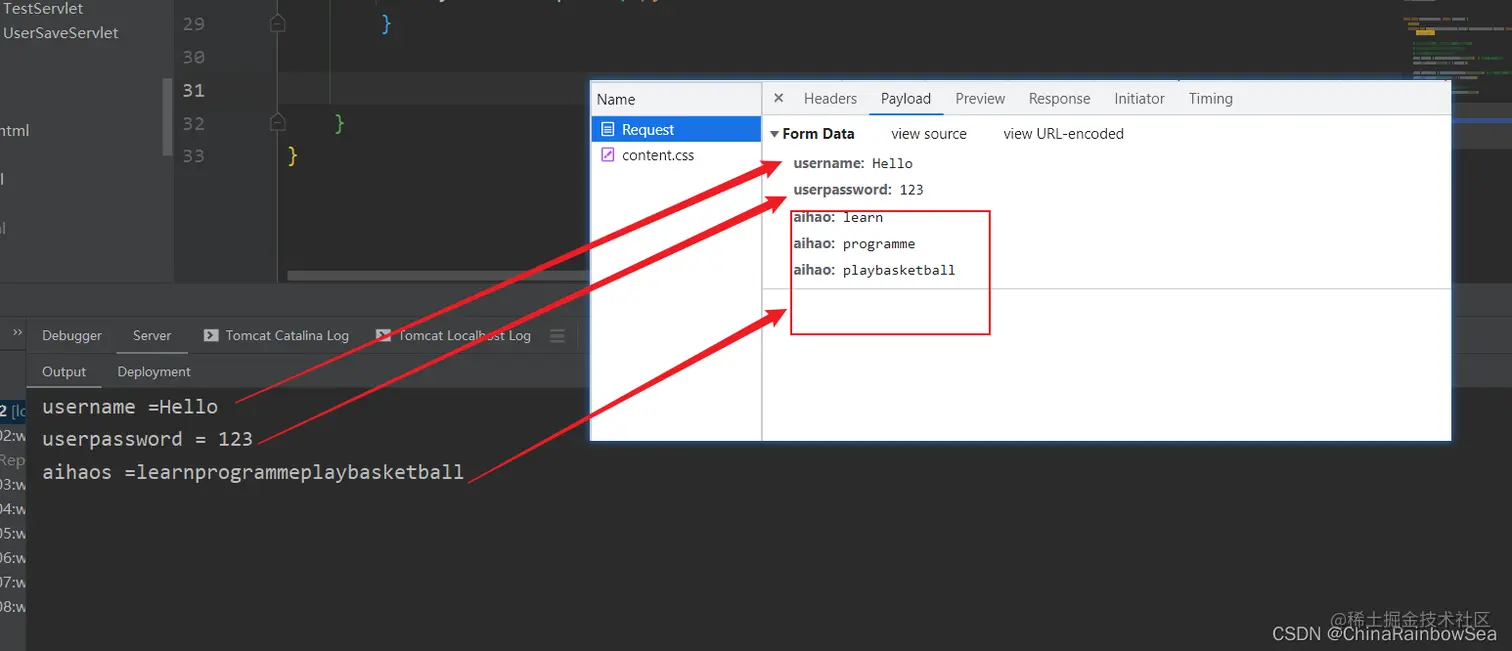Toggle the code fold marker on line 29
1512x651 pixels.
click(278, 23)
